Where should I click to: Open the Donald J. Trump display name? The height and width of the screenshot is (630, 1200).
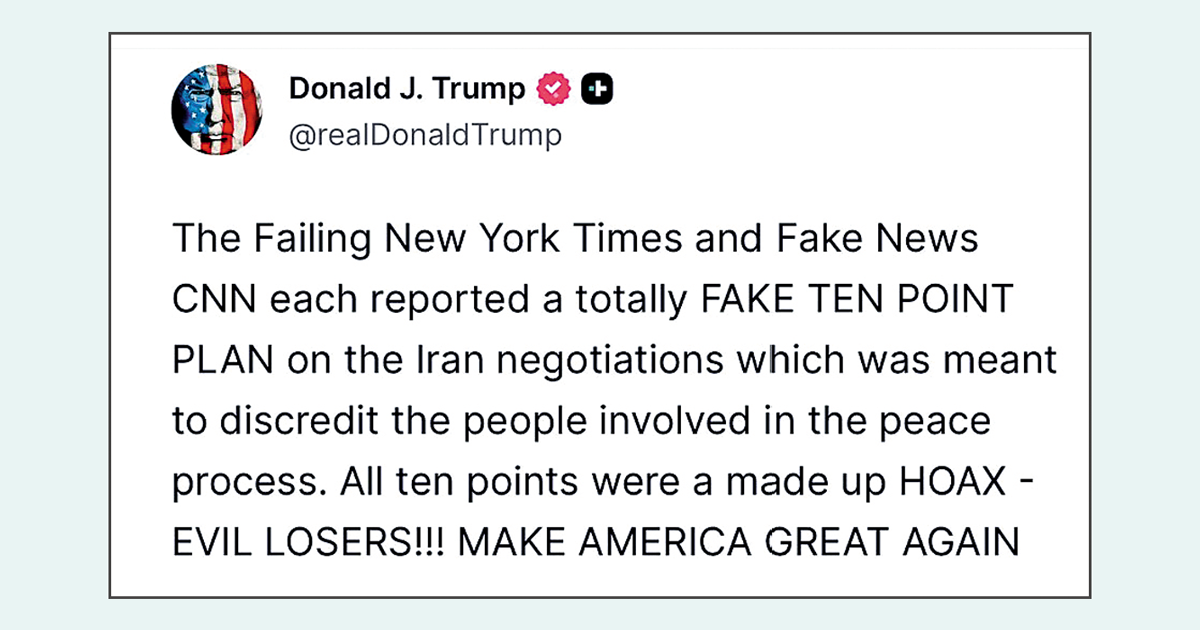(x=406, y=89)
